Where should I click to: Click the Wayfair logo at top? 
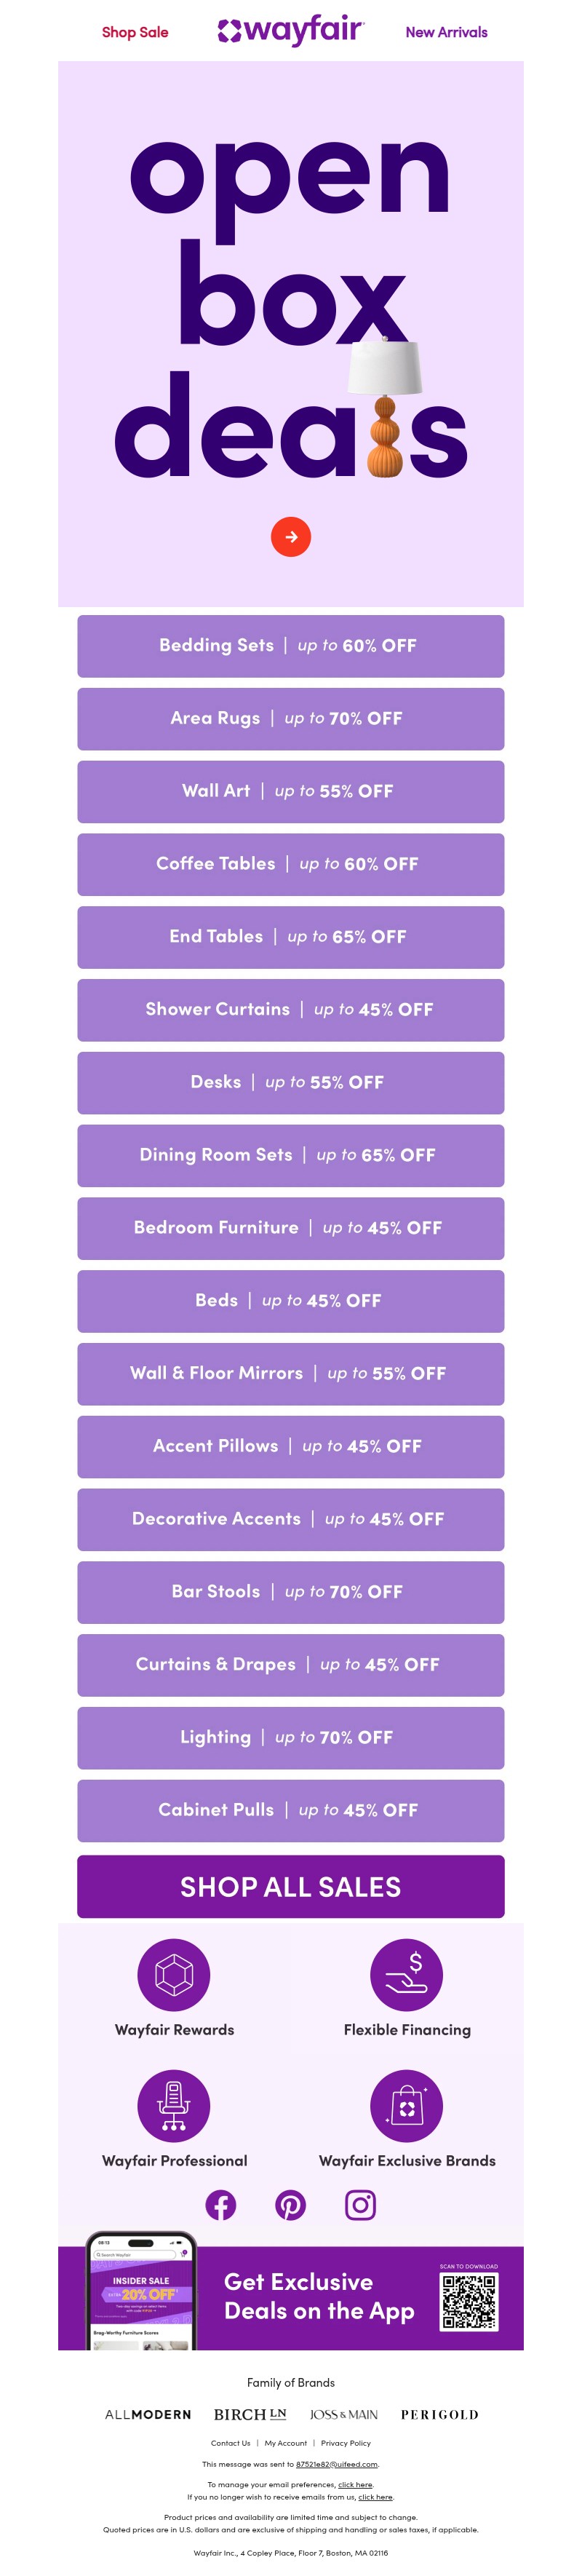pyautogui.click(x=291, y=31)
